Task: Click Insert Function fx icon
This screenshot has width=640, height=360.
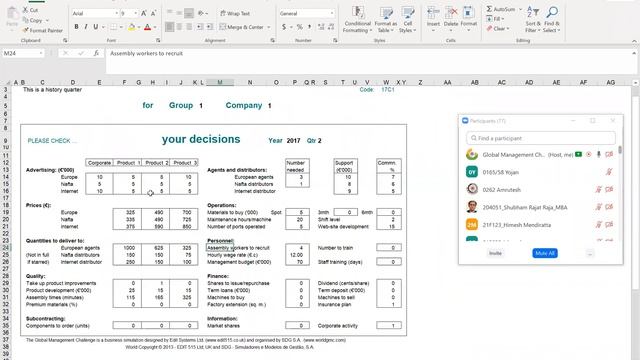Action: click(96, 53)
